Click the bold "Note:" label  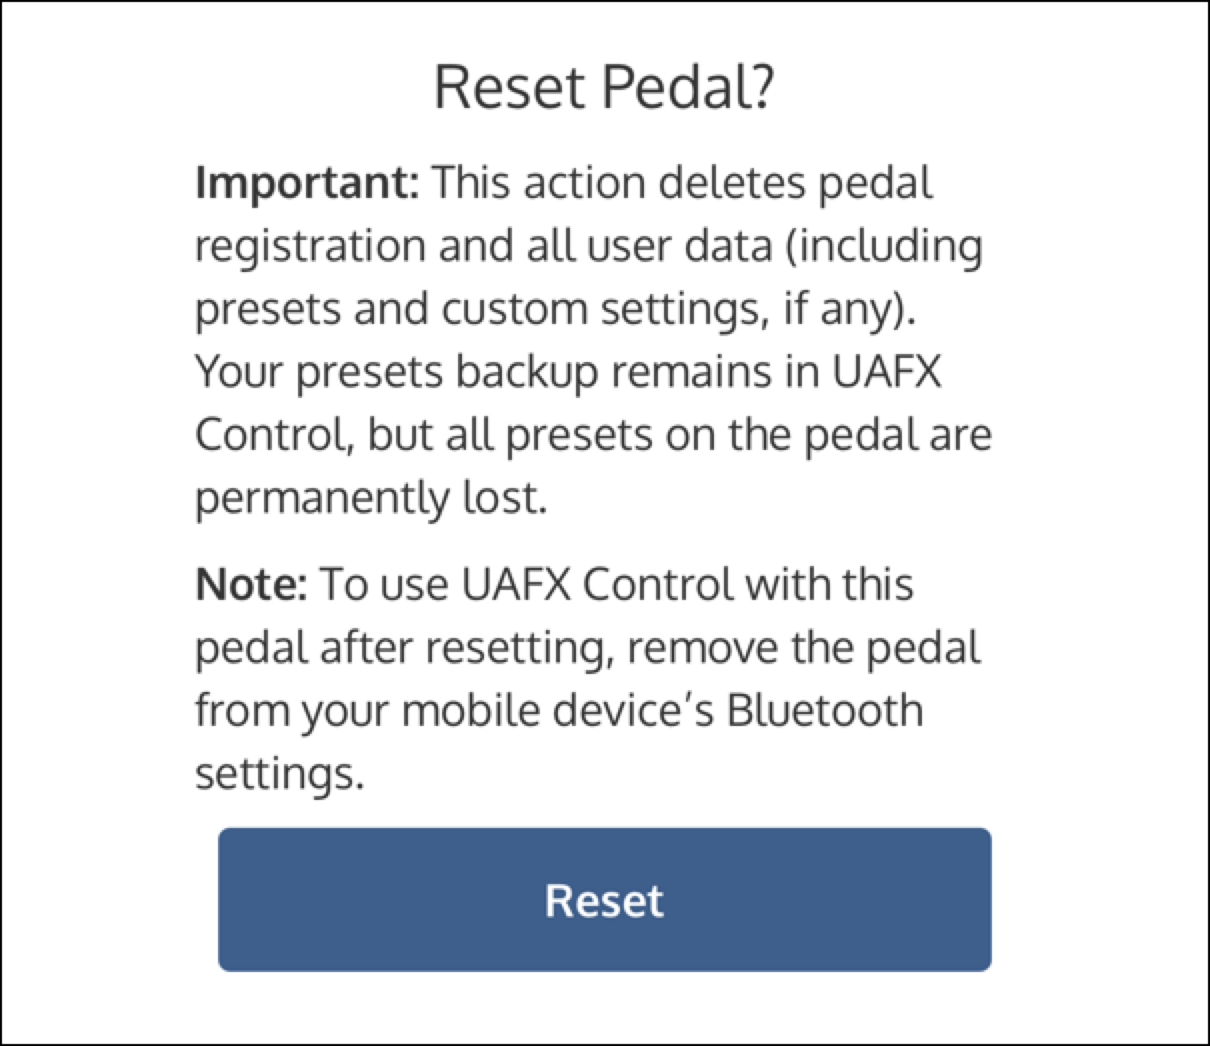point(250,584)
